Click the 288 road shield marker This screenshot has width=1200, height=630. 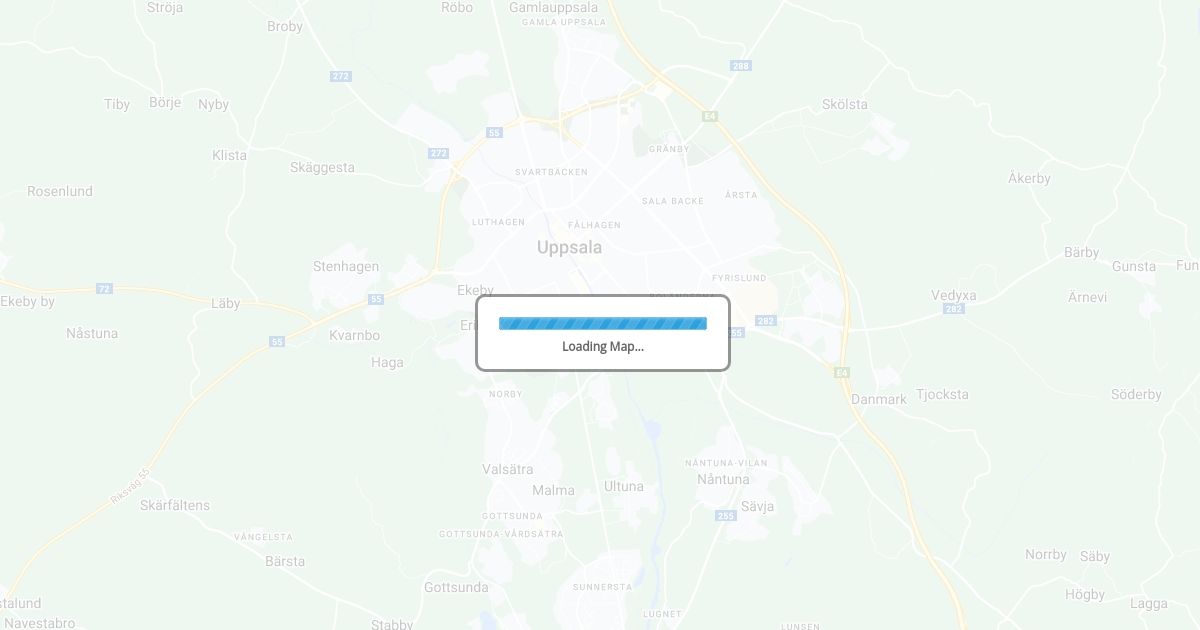pyautogui.click(x=740, y=66)
